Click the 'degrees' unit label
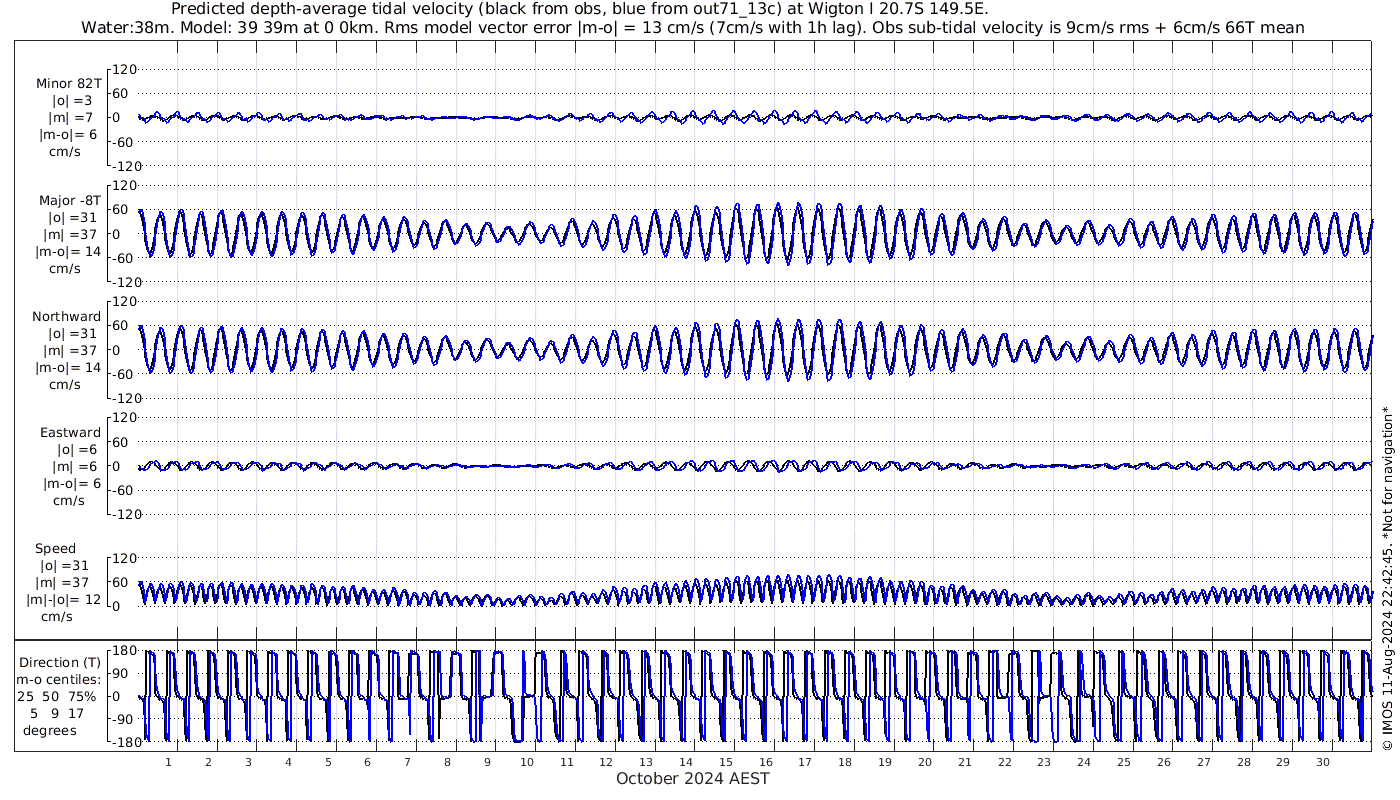This screenshot has width=1400, height=800. (x=50, y=730)
